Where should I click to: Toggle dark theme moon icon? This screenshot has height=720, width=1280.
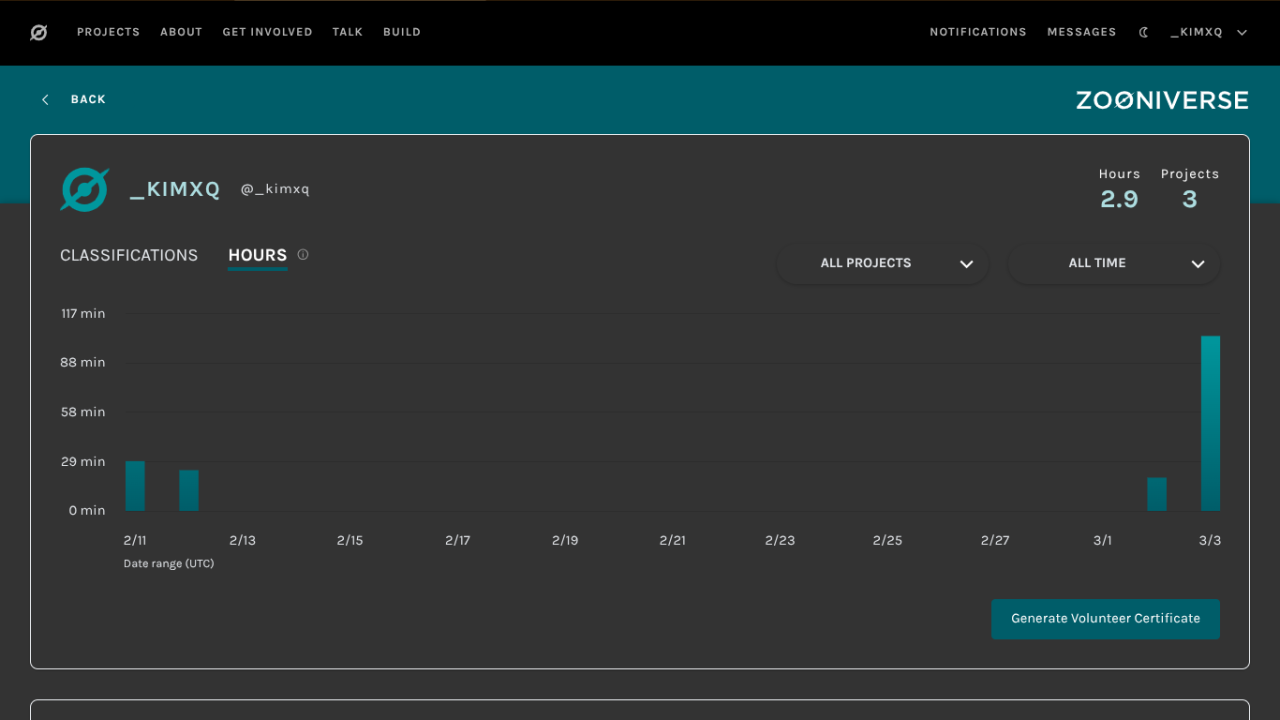(1144, 33)
